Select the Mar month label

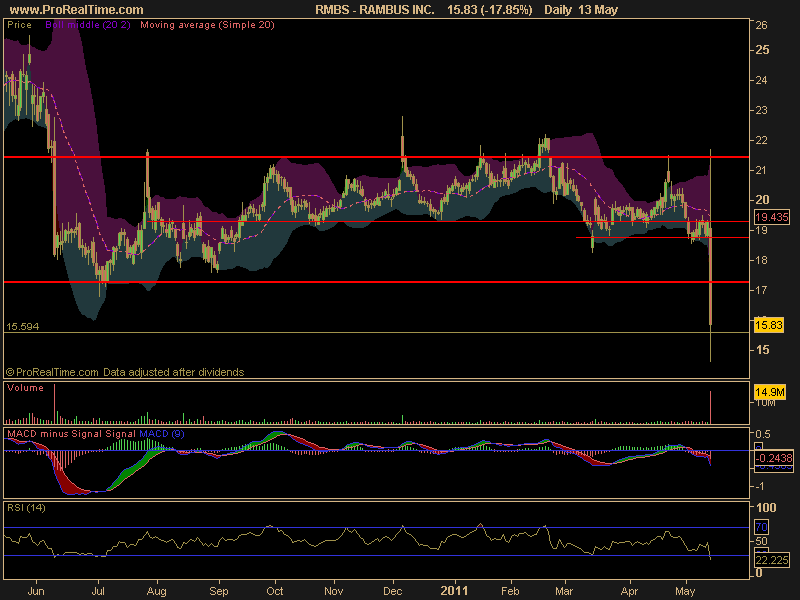[564, 591]
